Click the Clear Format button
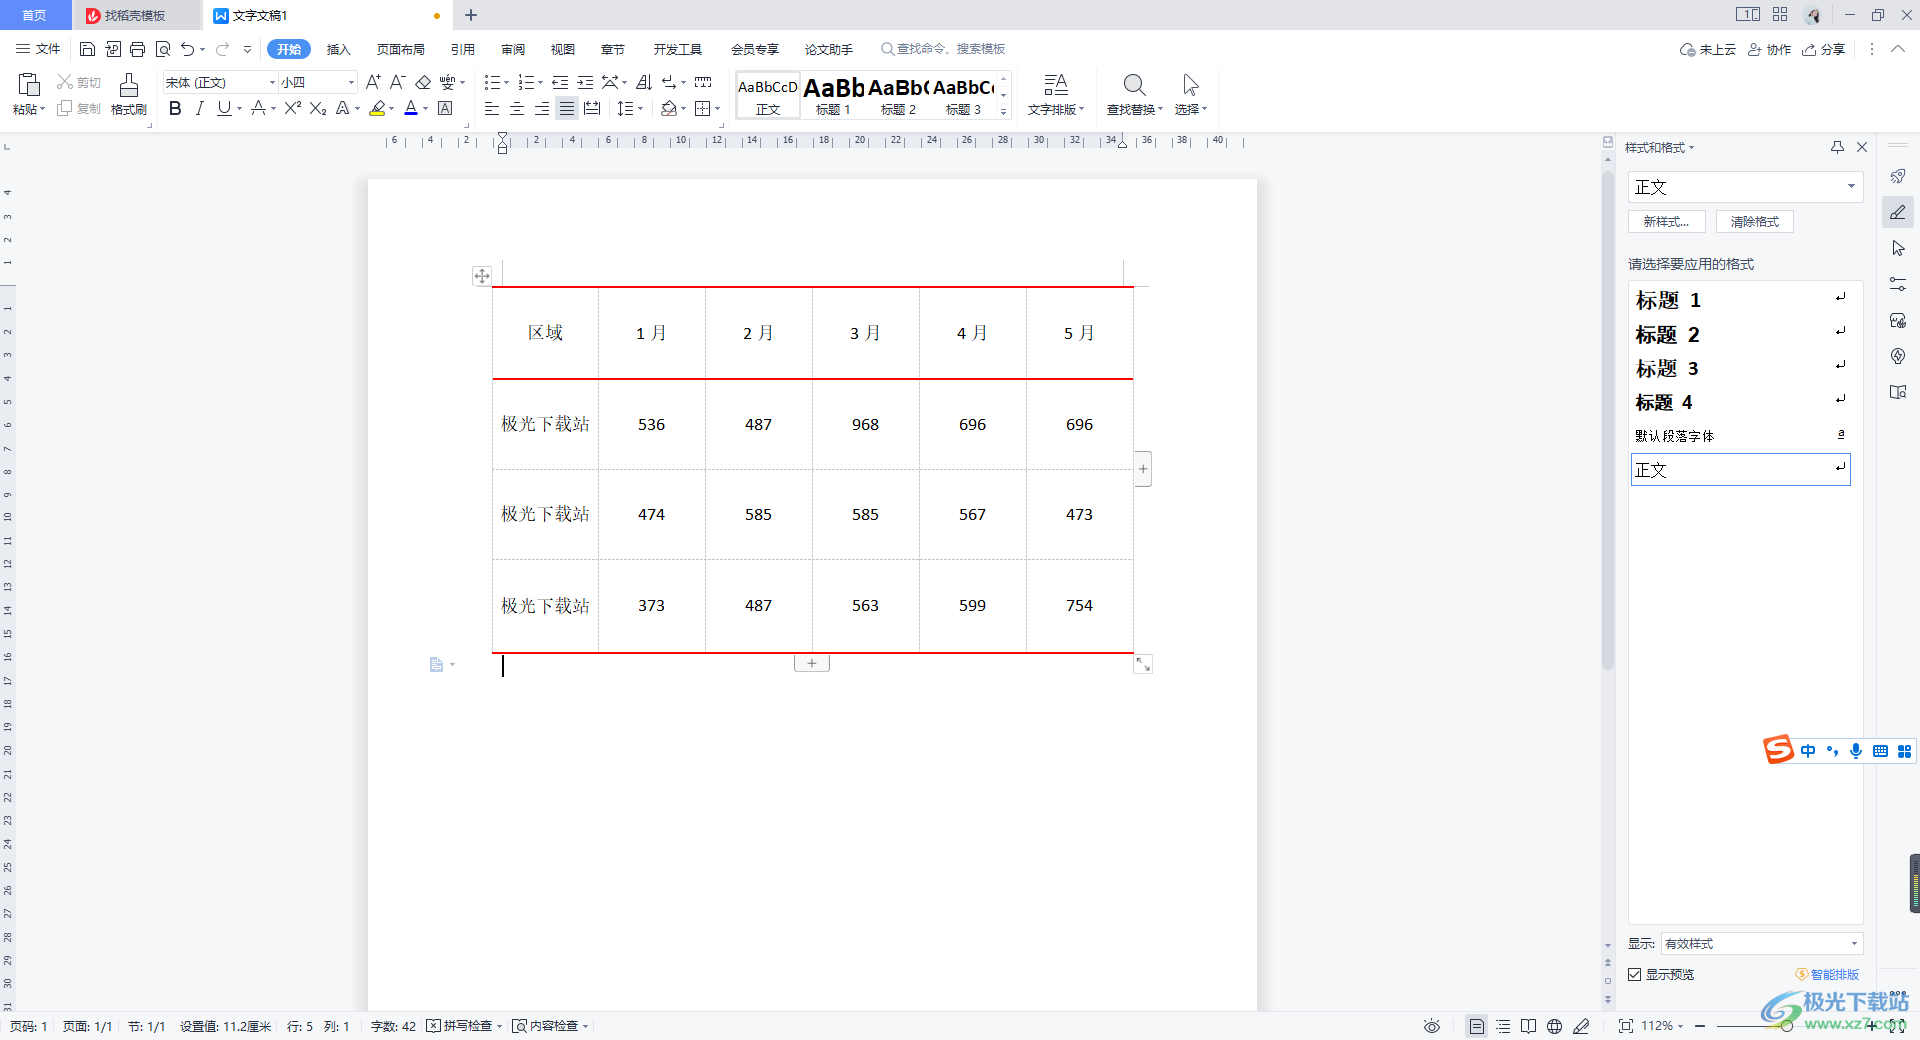Screen dimensions: 1920x1040 [1755, 222]
